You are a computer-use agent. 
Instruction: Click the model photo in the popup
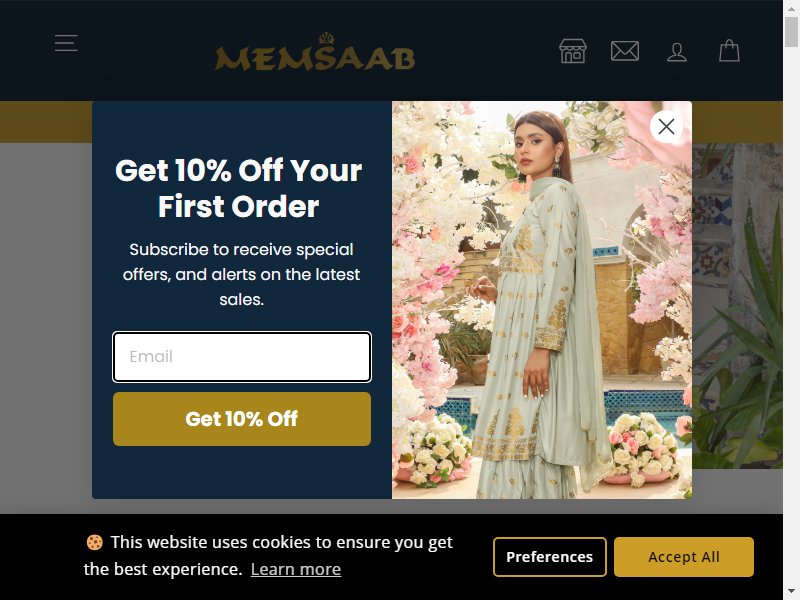542,300
